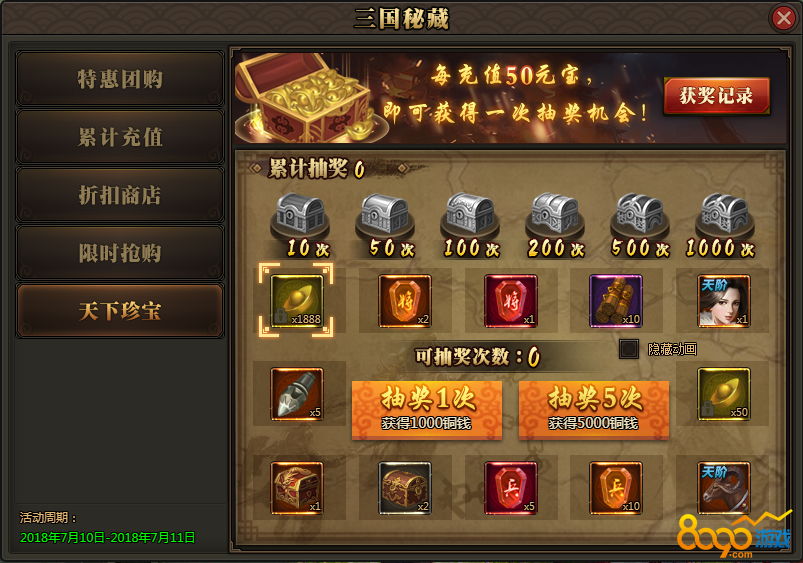Switch to the 折扣商店 tab
Viewport: 803px width, 563px height.
tap(120, 195)
